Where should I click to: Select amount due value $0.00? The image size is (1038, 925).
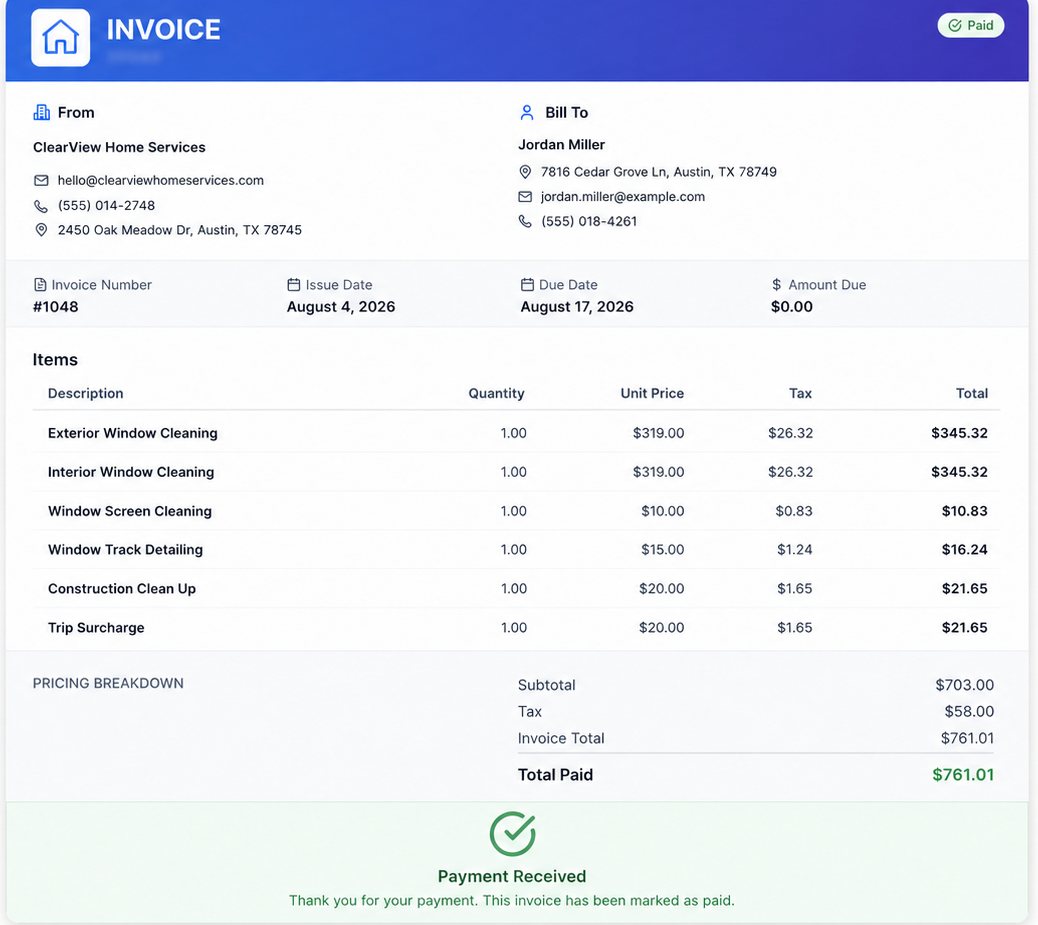[792, 307]
